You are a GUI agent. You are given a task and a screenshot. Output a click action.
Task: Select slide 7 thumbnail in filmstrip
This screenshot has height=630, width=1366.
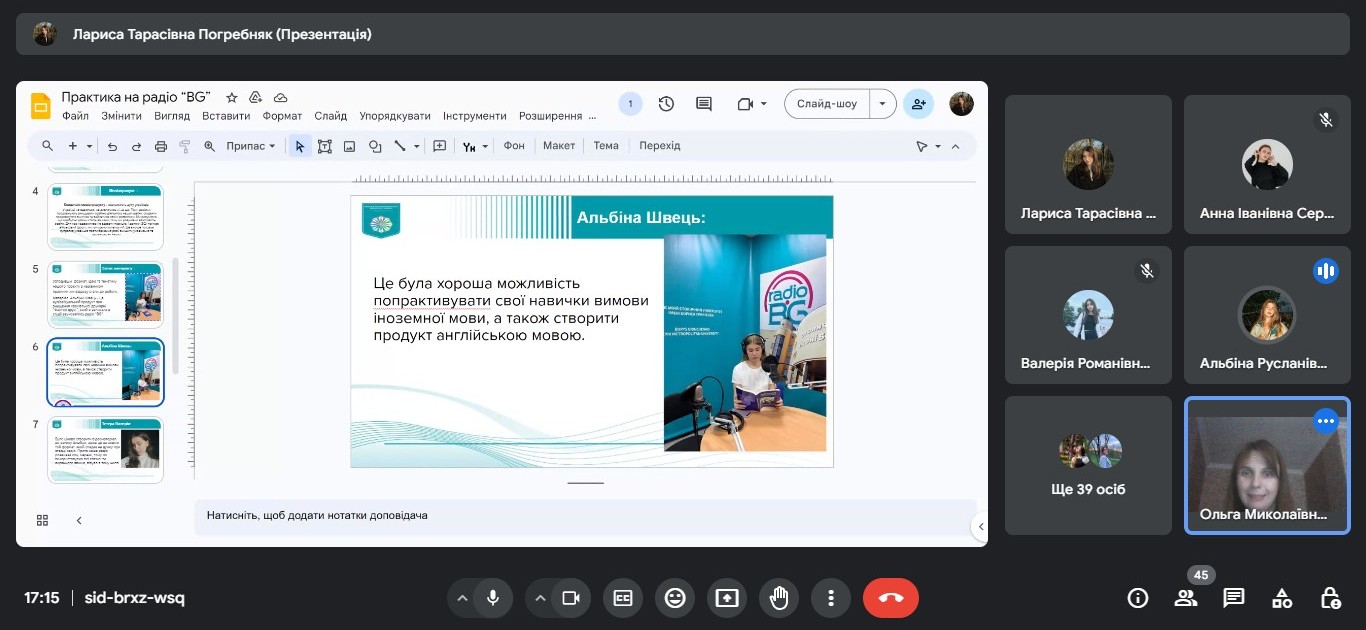[x=105, y=449]
